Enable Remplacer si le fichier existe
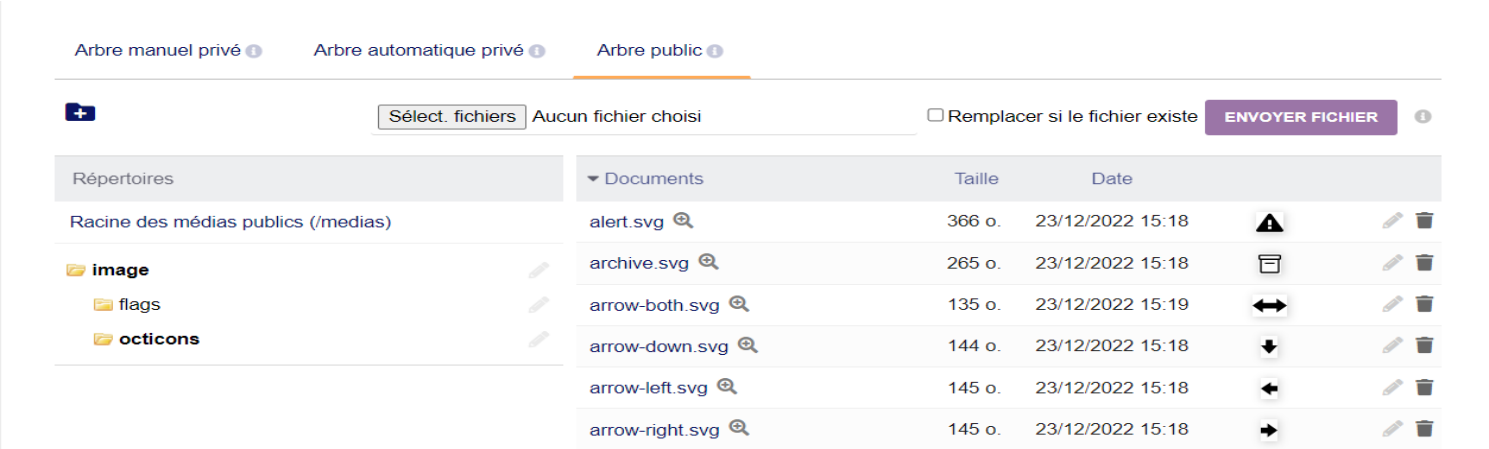1489x449 pixels. (x=935, y=116)
